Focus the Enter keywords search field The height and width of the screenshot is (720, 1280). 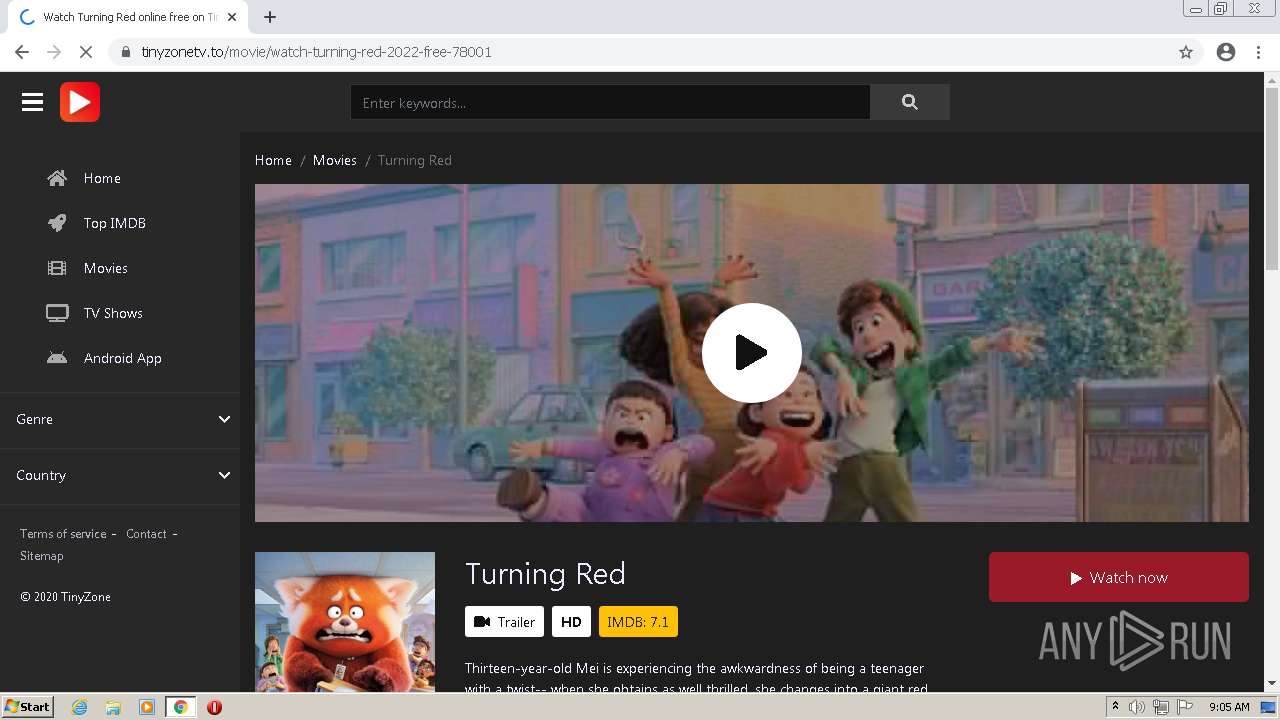[x=610, y=102]
